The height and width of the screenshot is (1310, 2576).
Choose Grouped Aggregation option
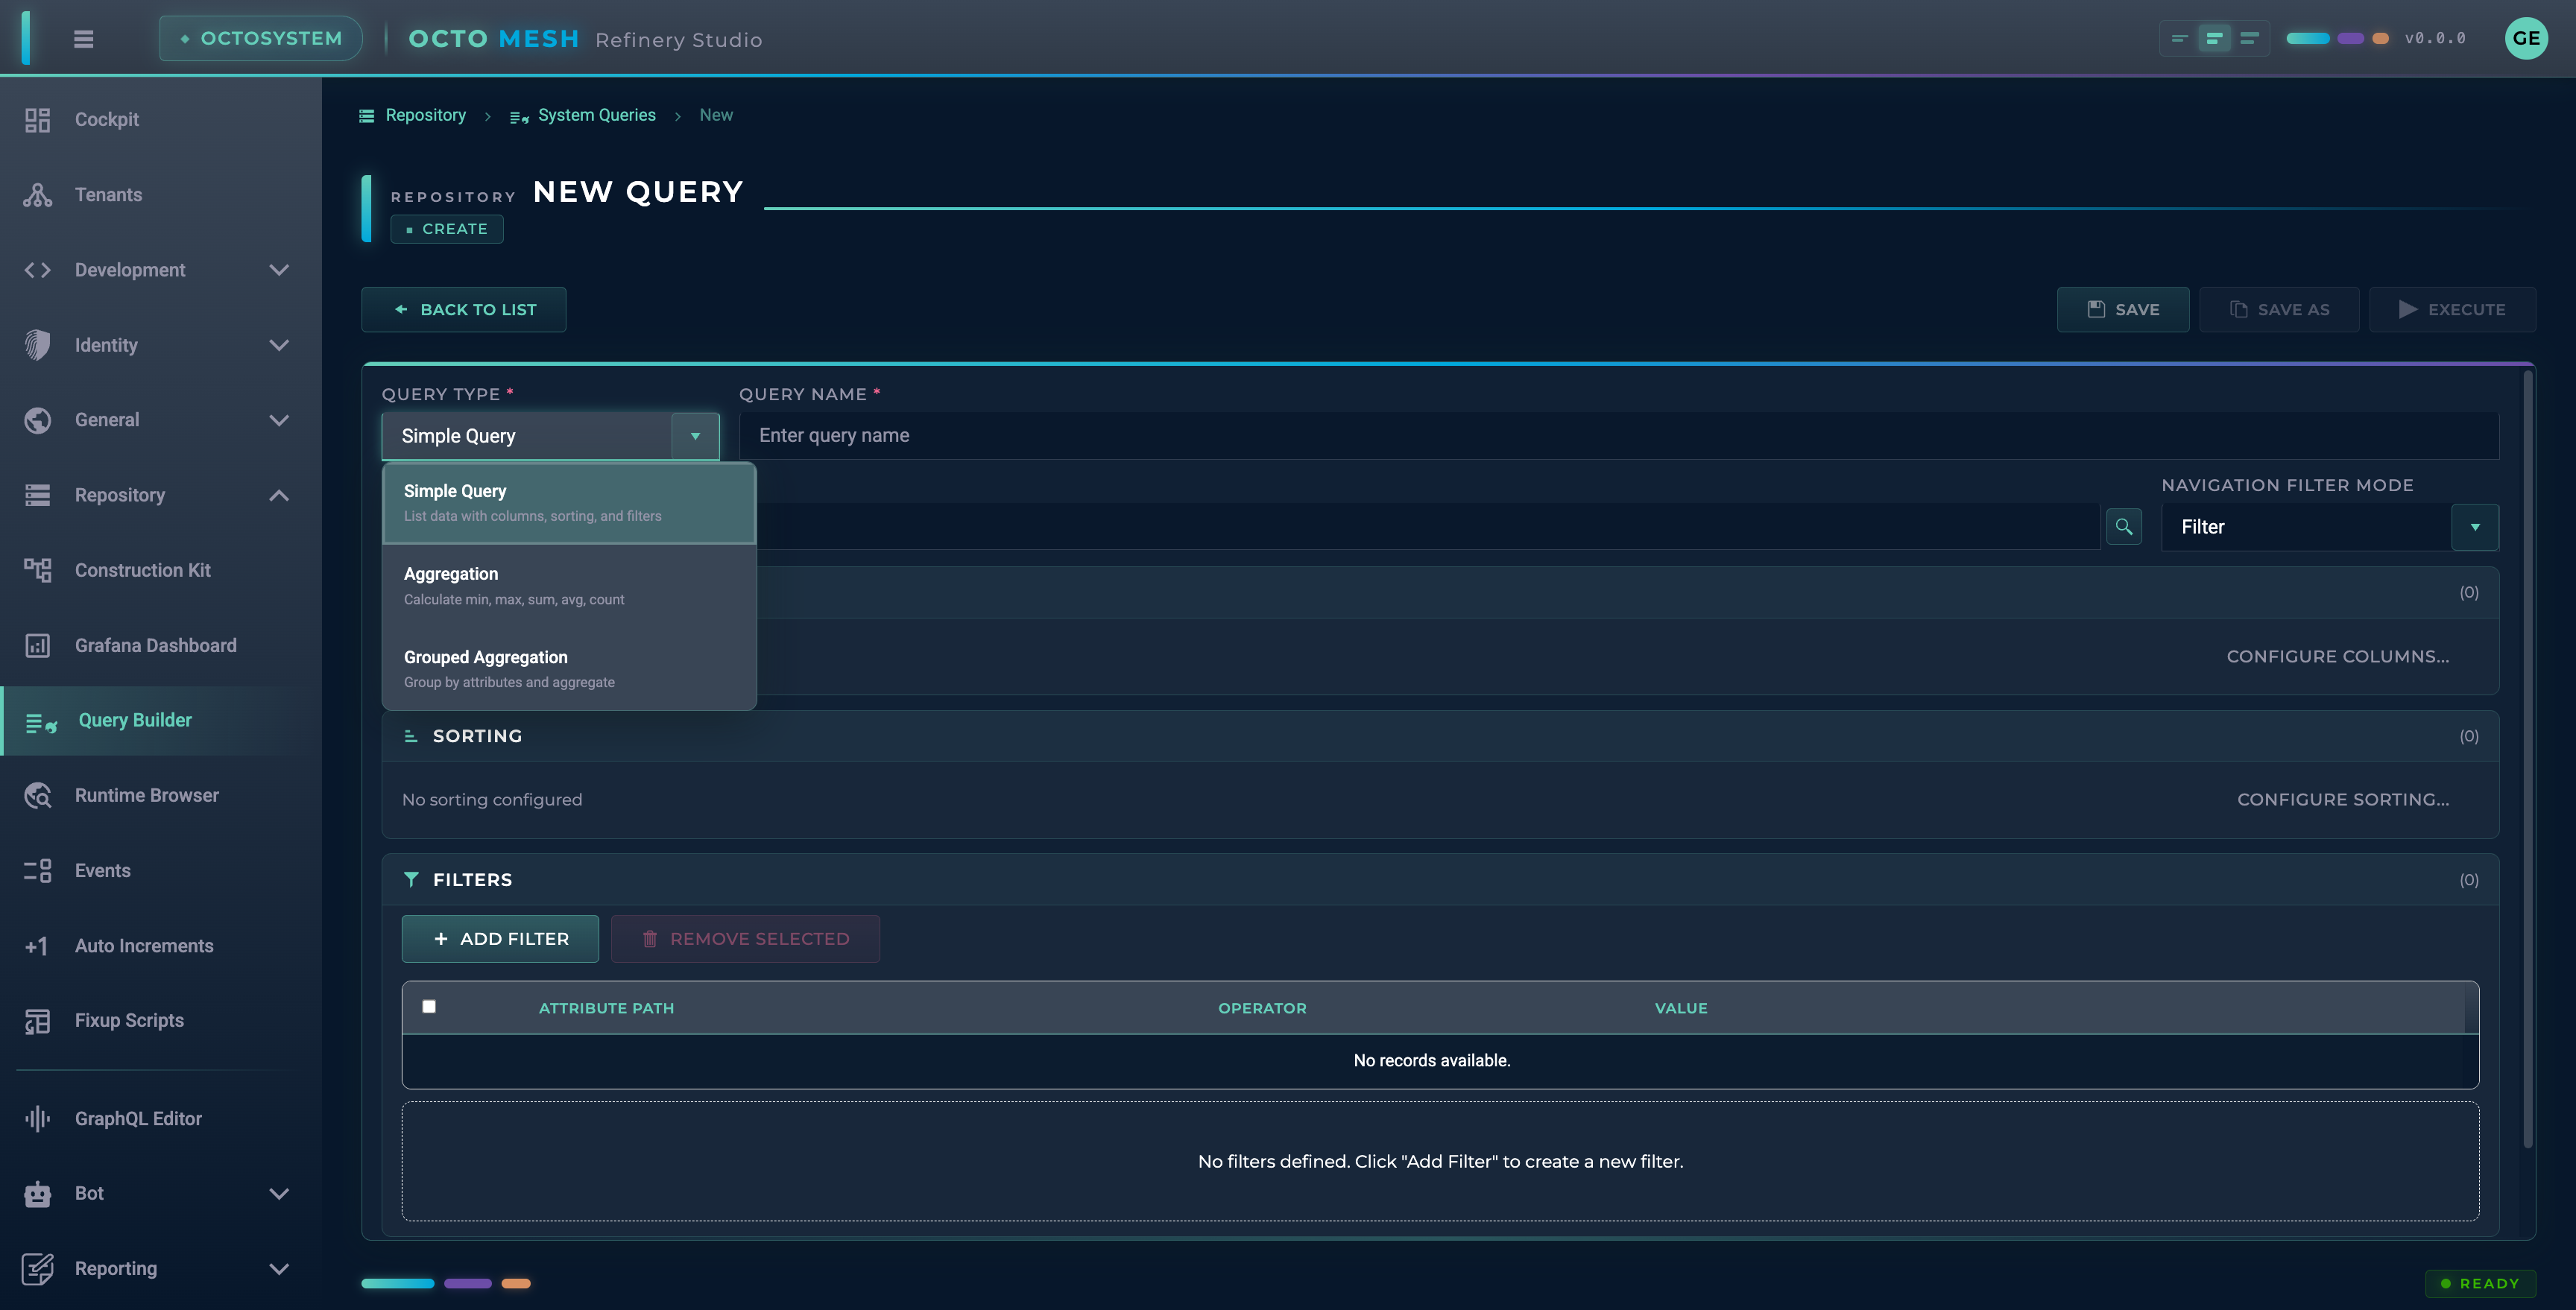pyautogui.click(x=568, y=669)
